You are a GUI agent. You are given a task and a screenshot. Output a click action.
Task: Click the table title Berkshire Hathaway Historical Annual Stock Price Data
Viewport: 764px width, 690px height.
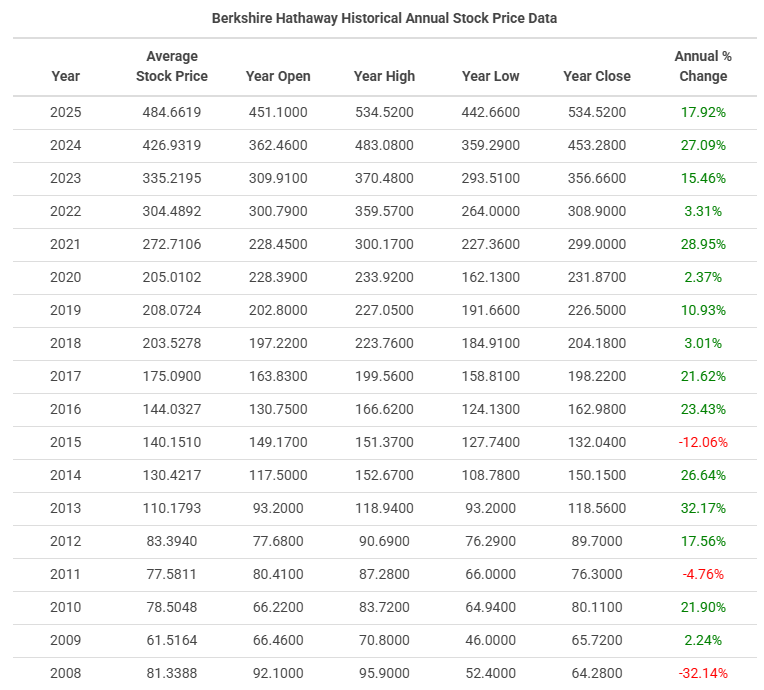point(385,18)
